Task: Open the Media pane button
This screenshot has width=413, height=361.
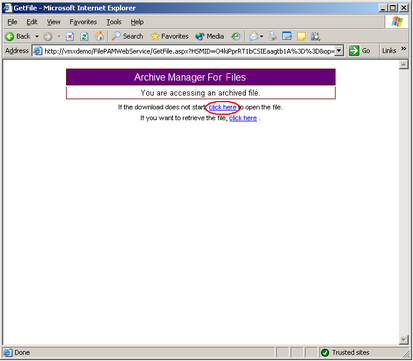Action: pyautogui.click(x=210, y=36)
